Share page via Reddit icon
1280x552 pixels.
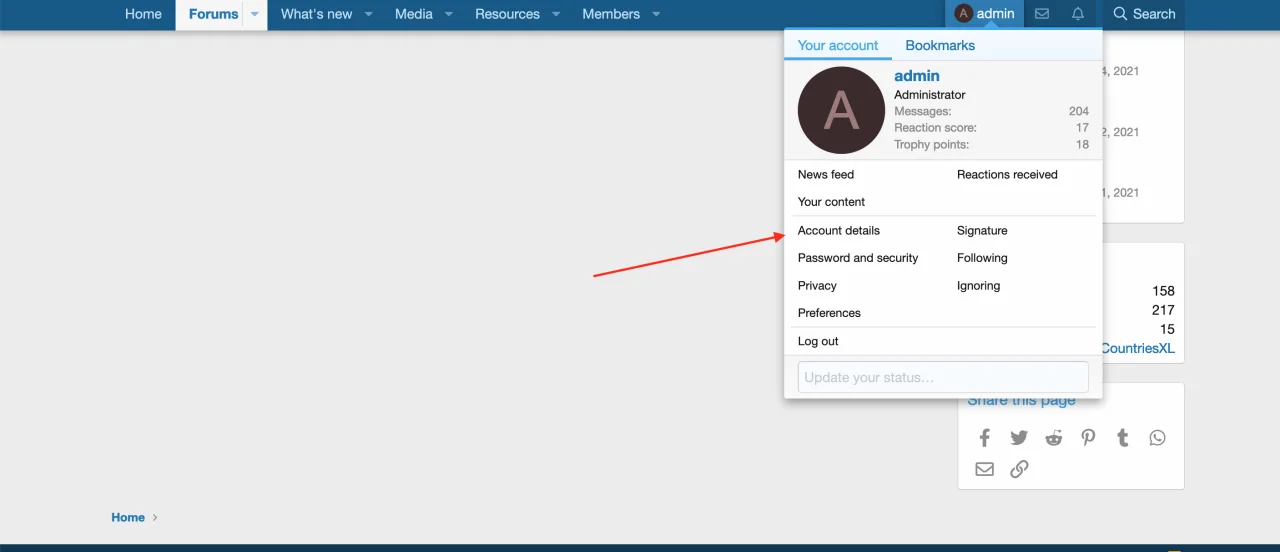pos(1054,438)
